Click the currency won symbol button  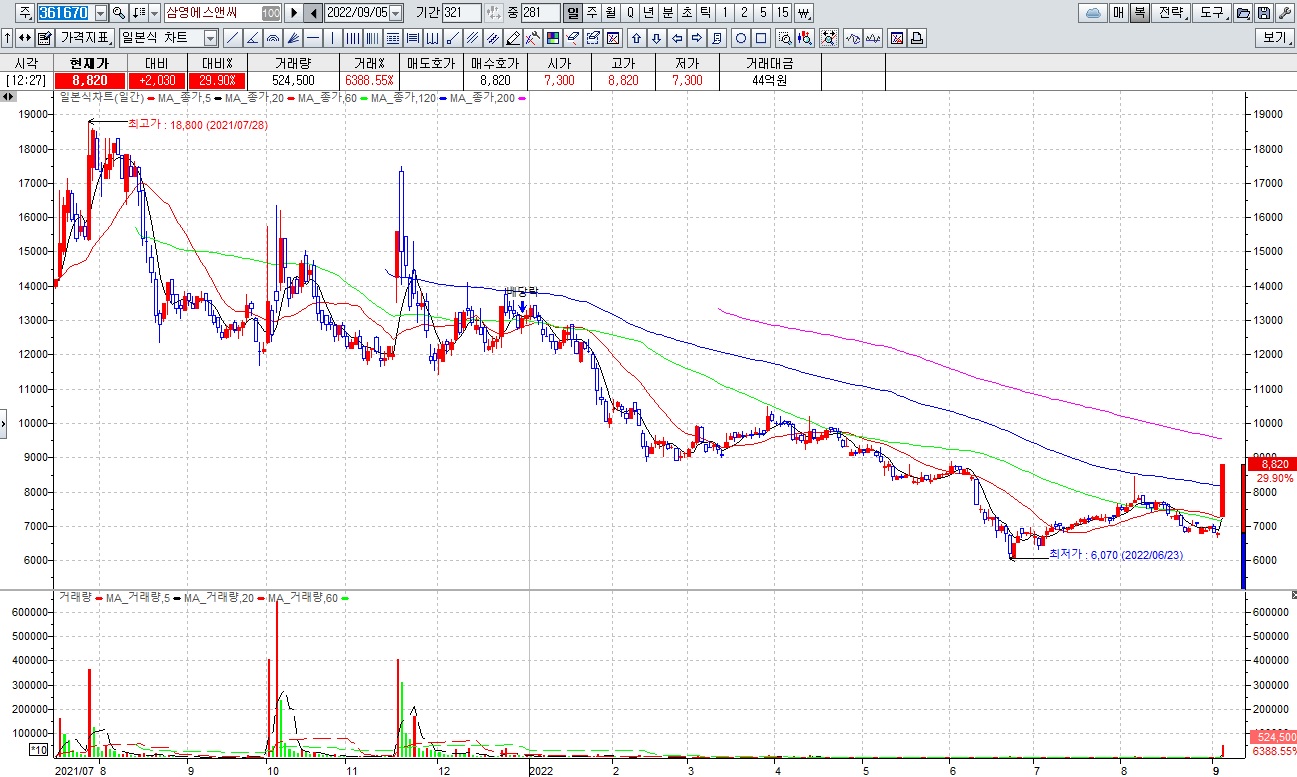point(804,13)
